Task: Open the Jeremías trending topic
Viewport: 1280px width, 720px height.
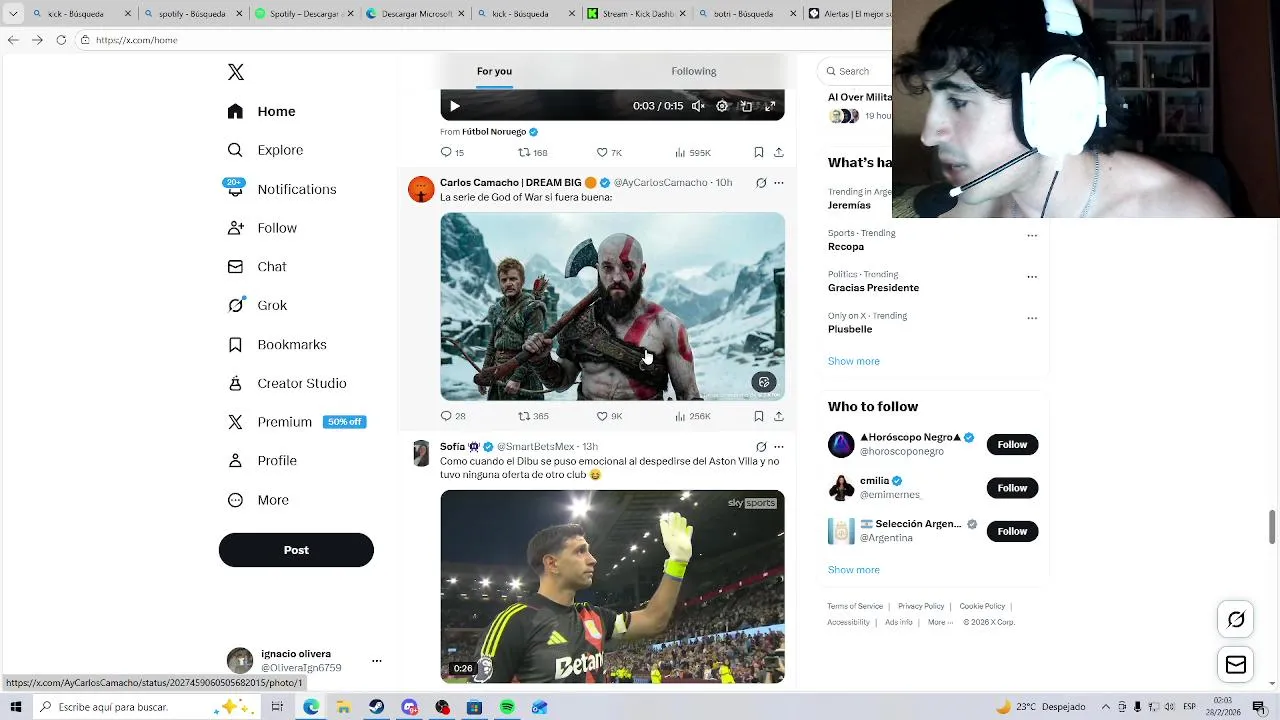Action: tap(849, 205)
